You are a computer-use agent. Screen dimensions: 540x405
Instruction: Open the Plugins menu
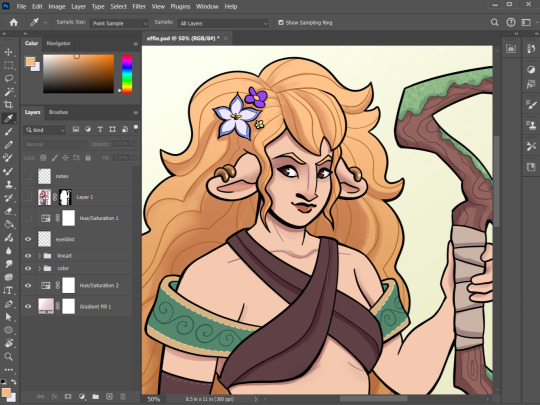pos(180,7)
